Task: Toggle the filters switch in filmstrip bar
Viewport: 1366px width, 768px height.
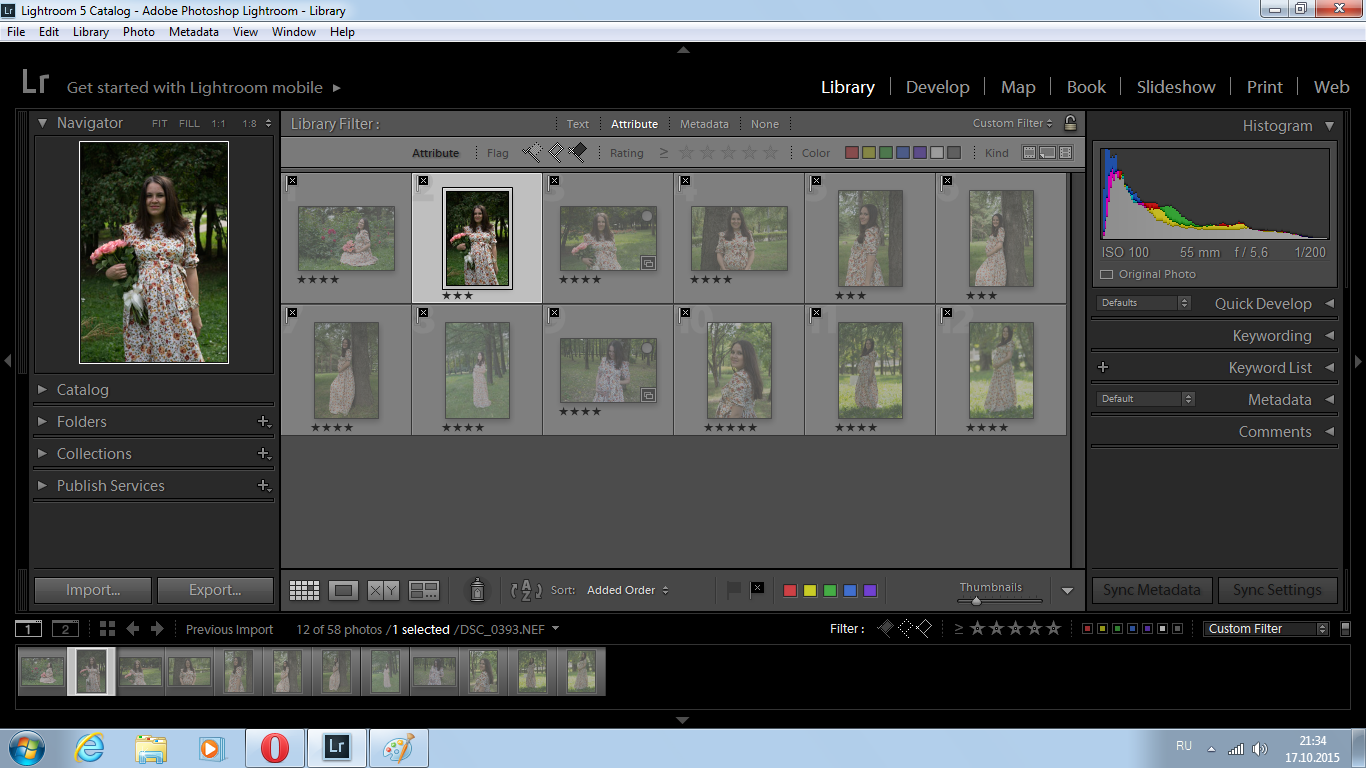Action: (x=1345, y=629)
